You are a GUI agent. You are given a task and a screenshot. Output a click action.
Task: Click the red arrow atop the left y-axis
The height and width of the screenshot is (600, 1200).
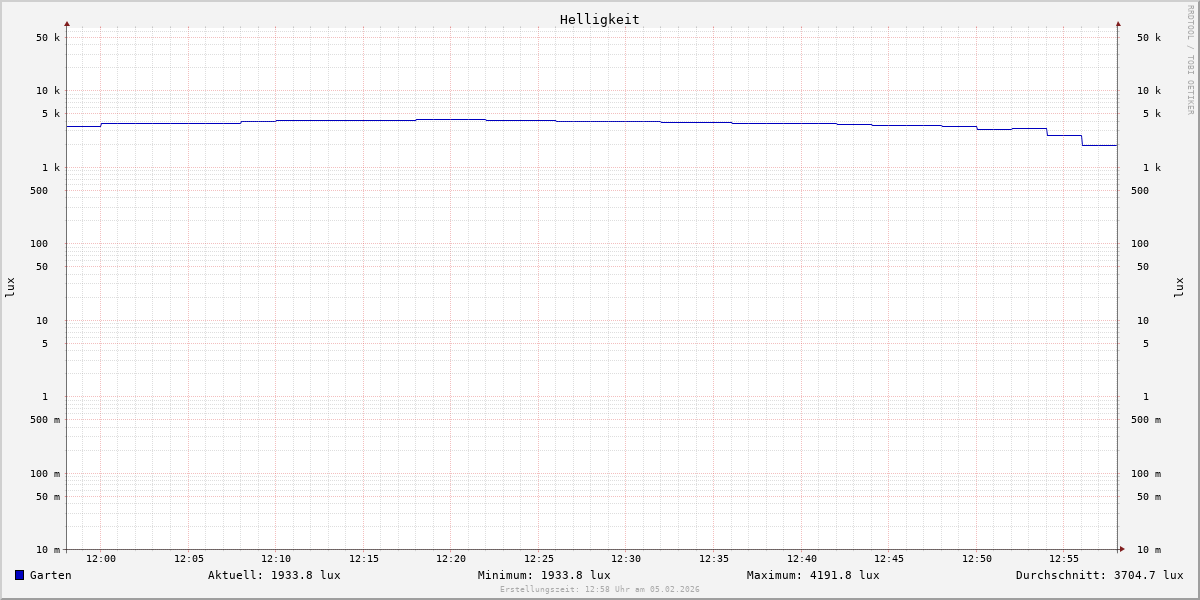click(67, 23)
